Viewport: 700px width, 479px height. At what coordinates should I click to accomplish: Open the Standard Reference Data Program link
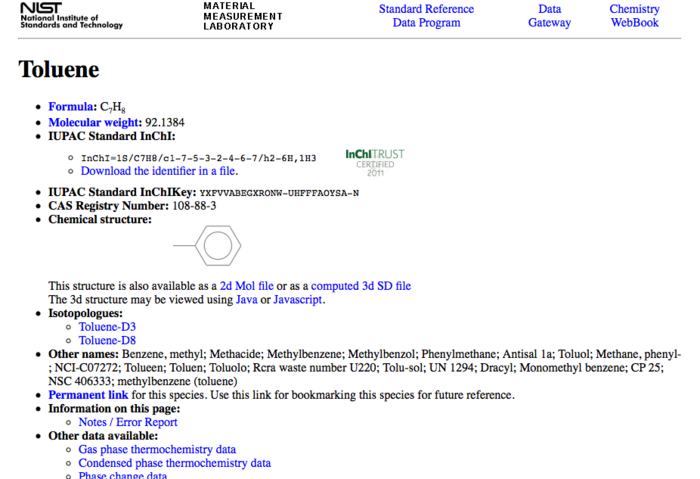coord(426,16)
